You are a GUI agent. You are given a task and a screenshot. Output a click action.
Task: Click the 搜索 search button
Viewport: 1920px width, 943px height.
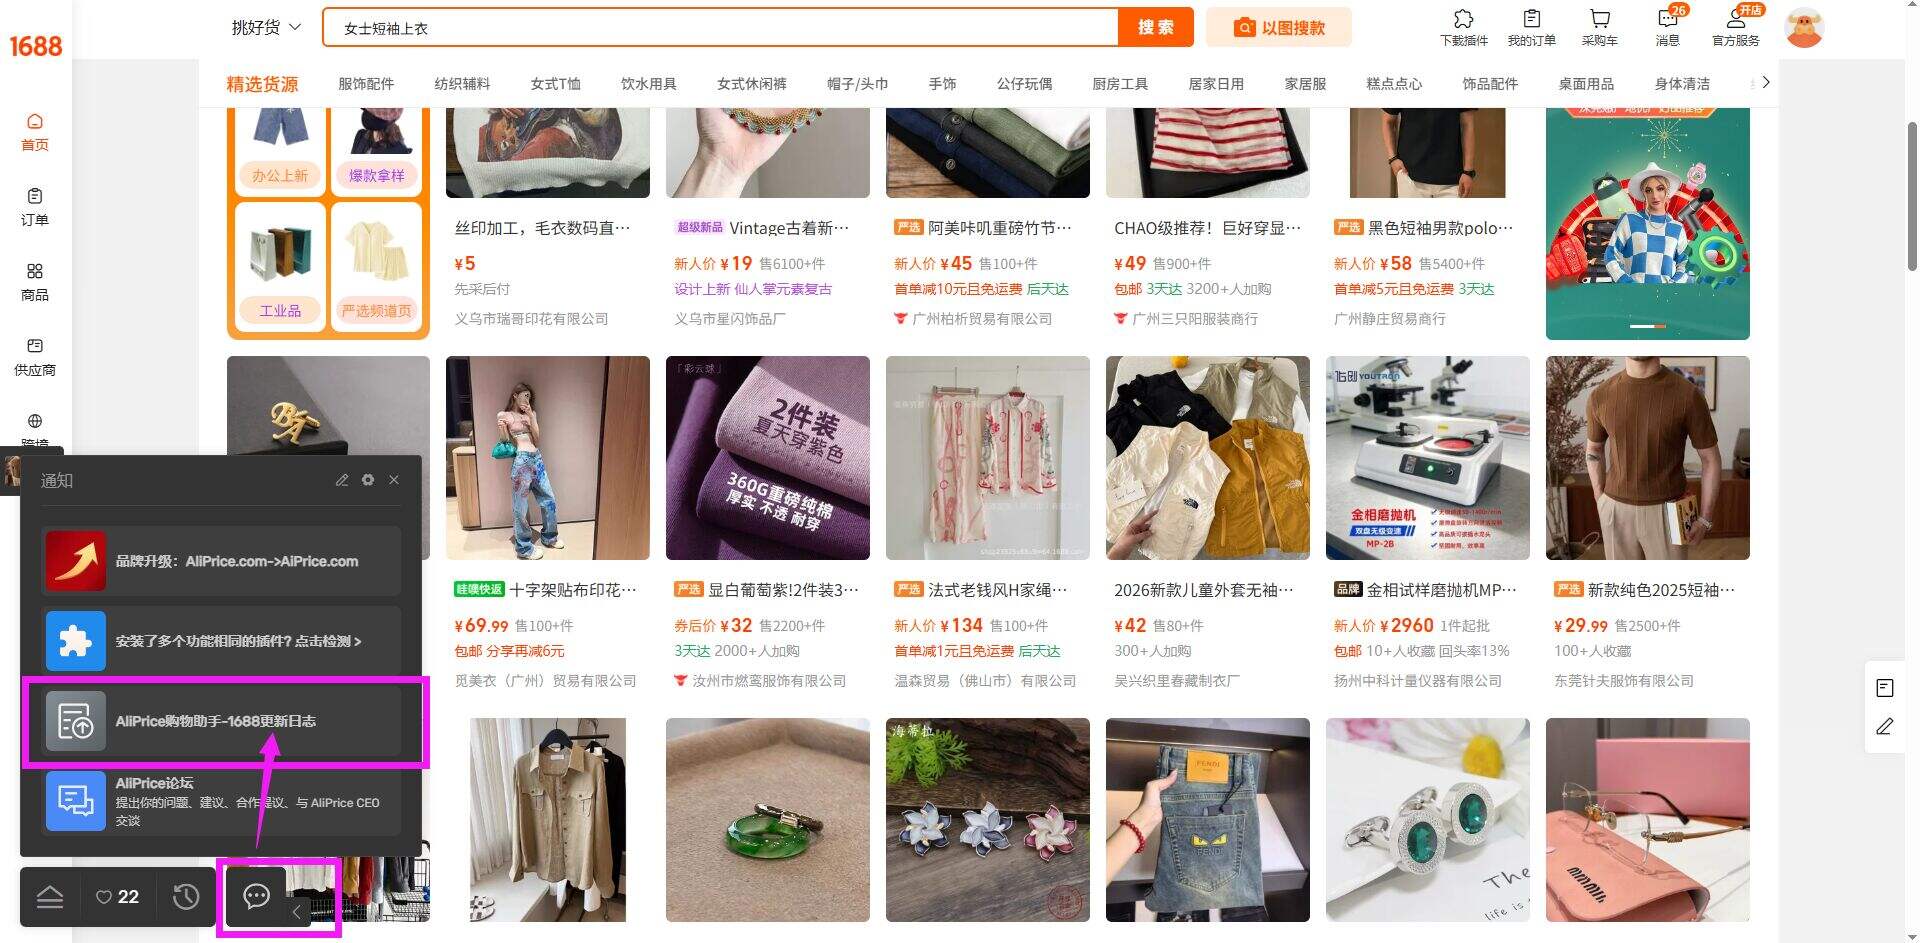(1156, 28)
